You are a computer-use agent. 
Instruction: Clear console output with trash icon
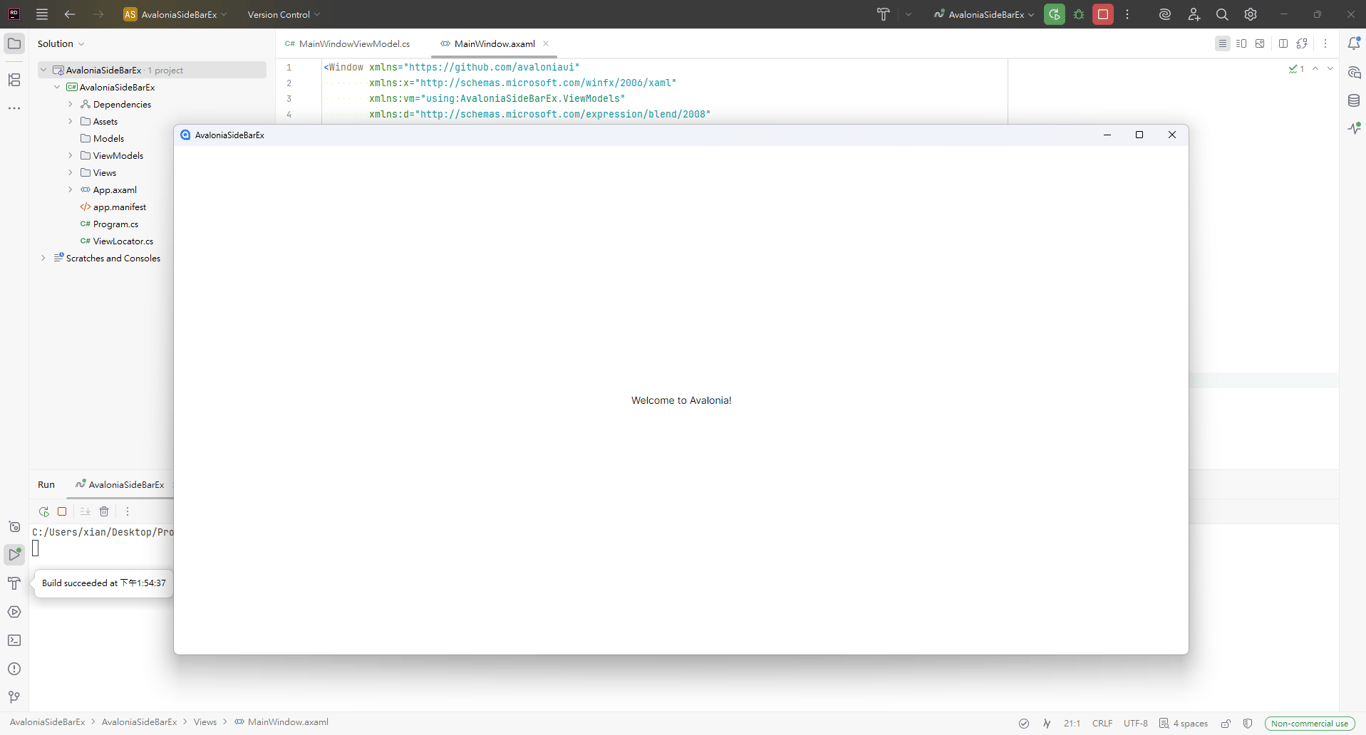click(x=104, y=512)
